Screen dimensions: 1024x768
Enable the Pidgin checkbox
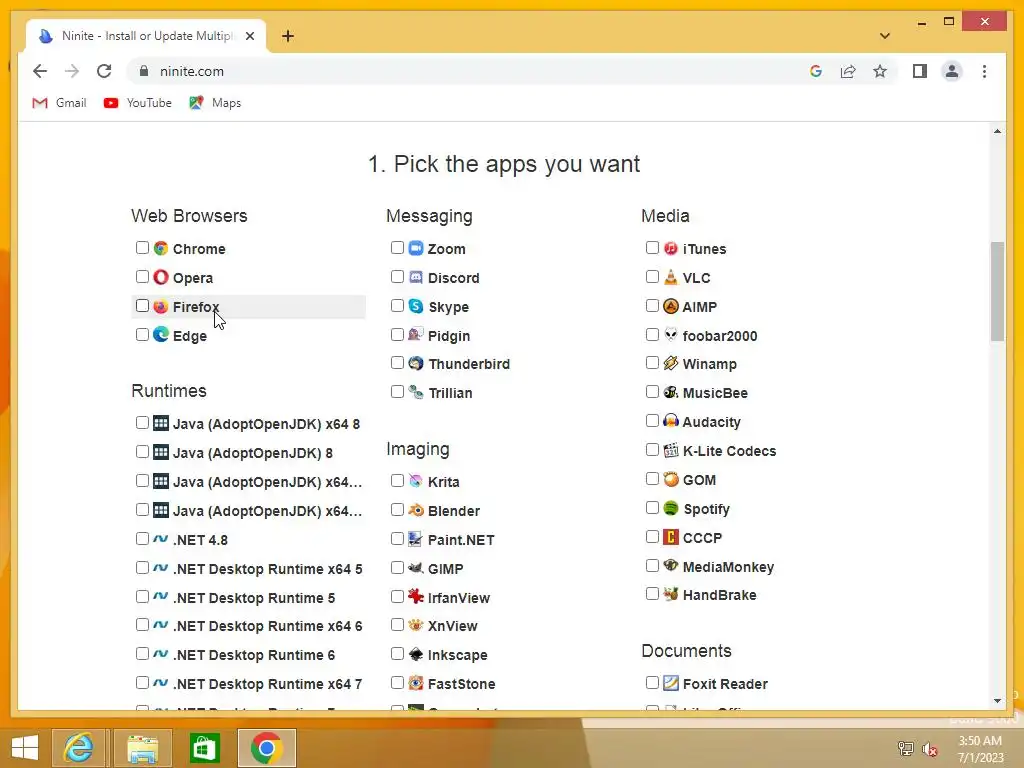tap(397, 334)
